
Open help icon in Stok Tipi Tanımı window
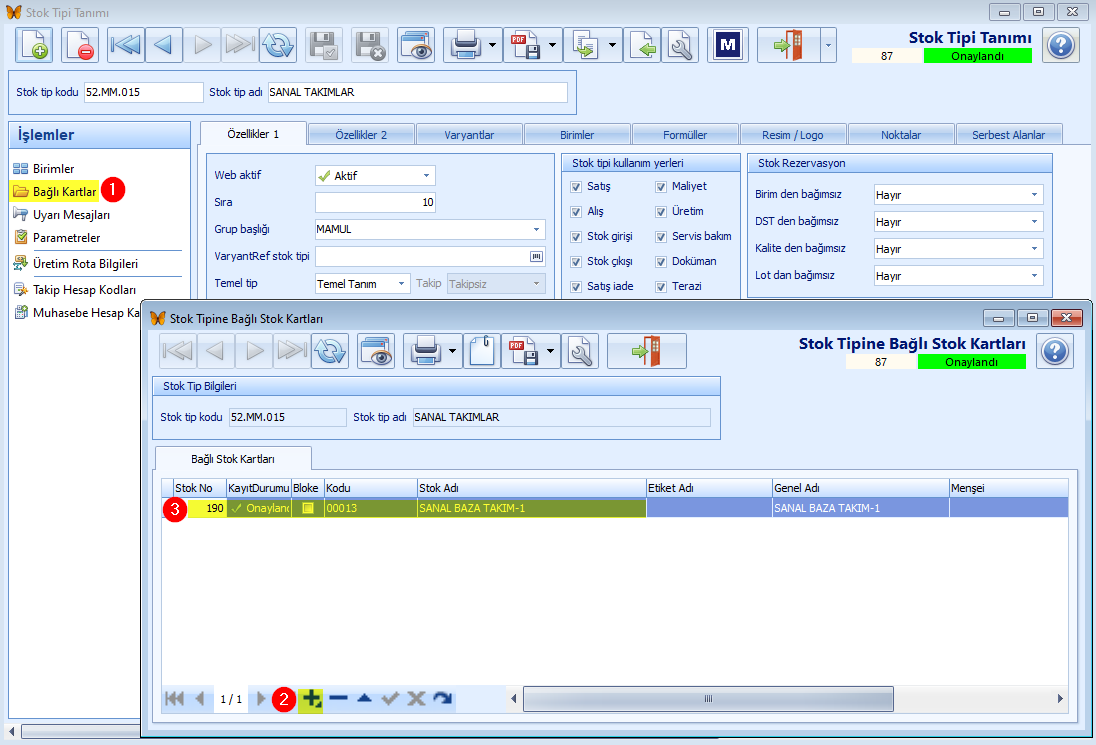(1060, 45)
